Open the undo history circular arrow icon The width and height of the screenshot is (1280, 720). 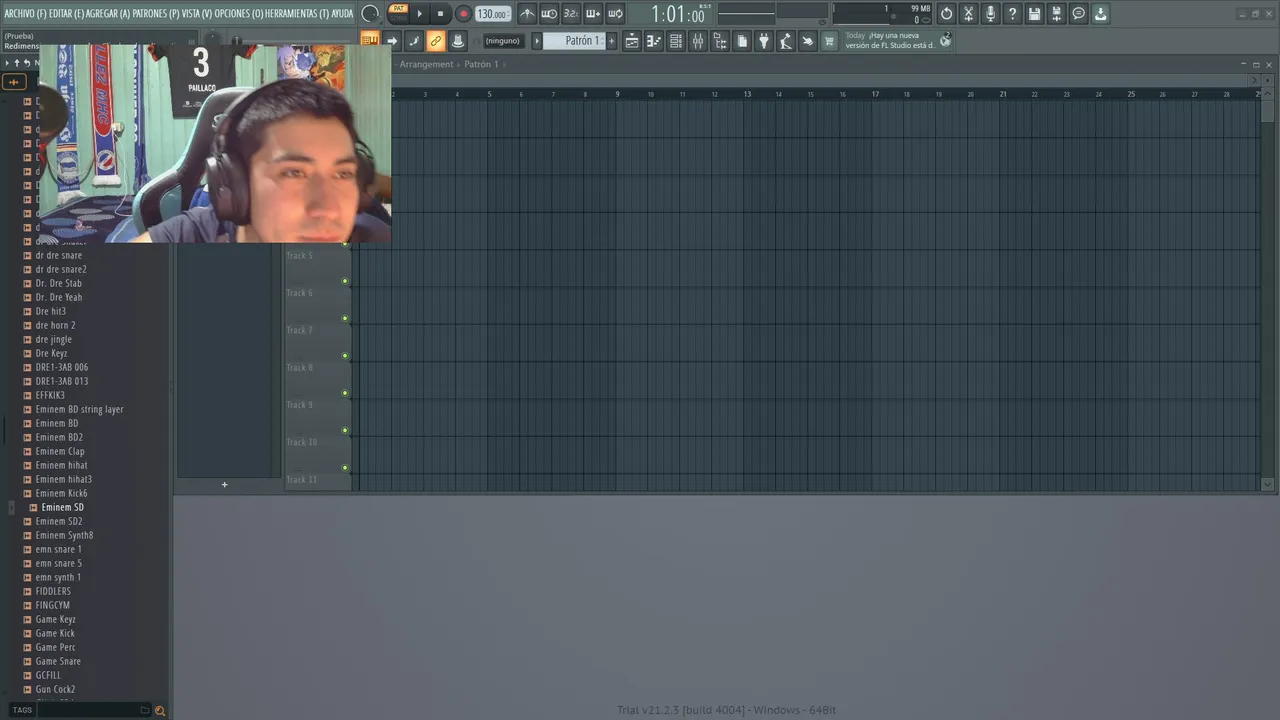point(947,14)
